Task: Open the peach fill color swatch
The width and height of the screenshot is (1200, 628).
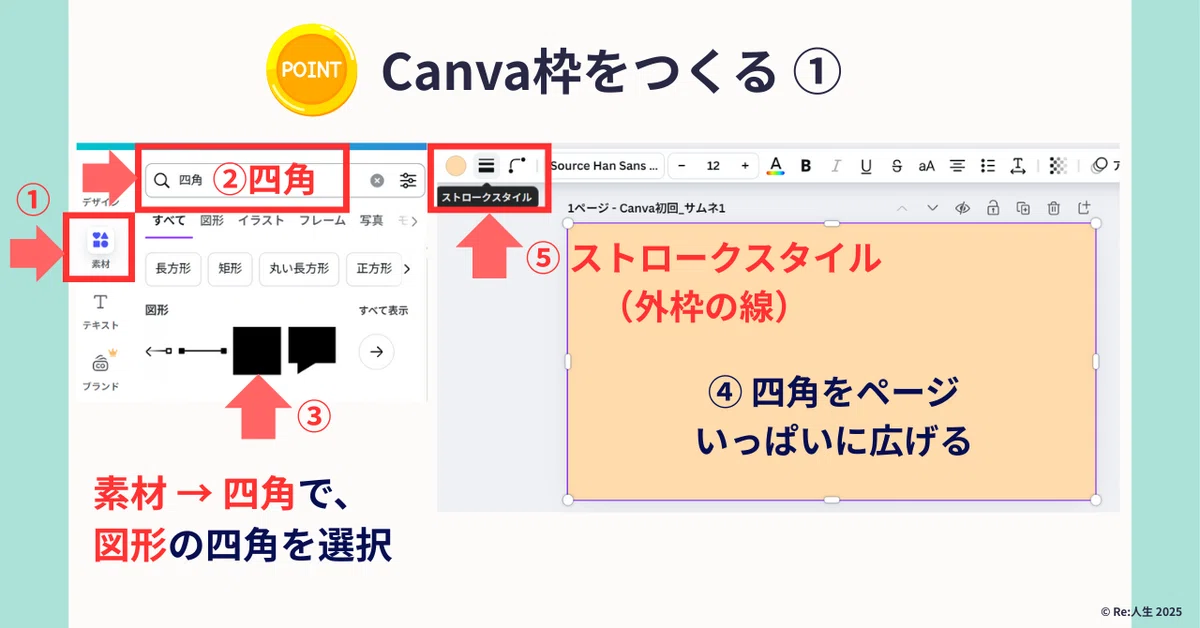Action: 456,165
